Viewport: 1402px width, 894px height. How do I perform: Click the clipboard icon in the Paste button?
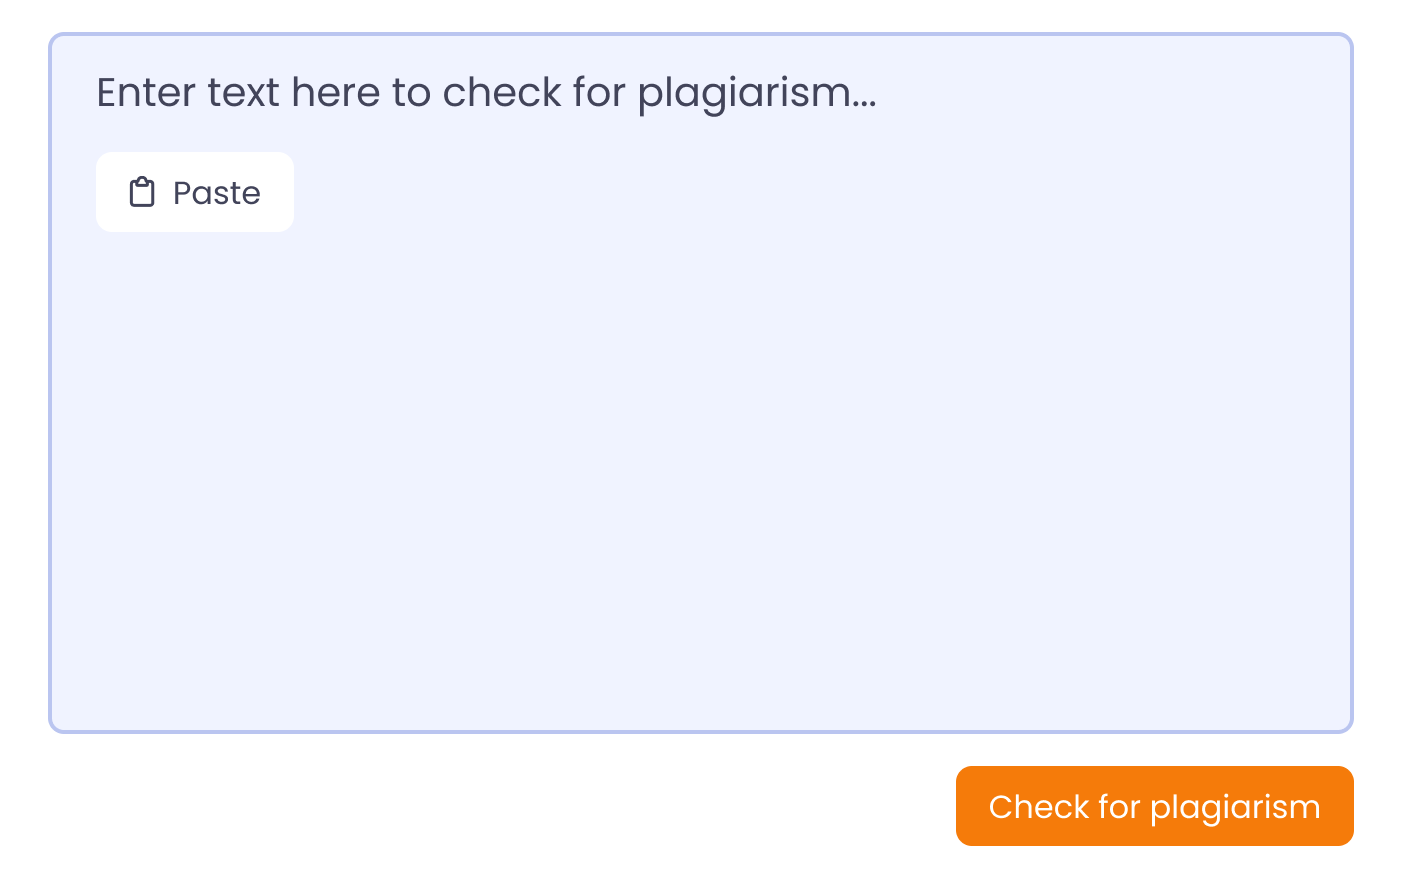pyautogui.click(x=142, y=192)
